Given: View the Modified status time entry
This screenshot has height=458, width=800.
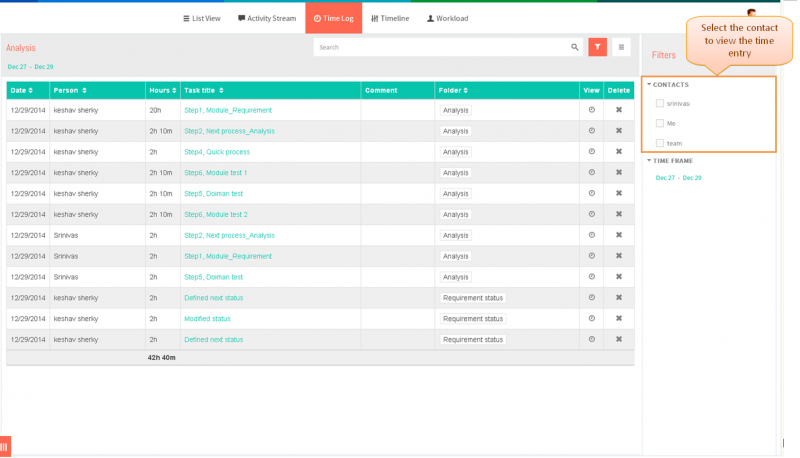Looking at the screenshot, I should coord(591,318).
